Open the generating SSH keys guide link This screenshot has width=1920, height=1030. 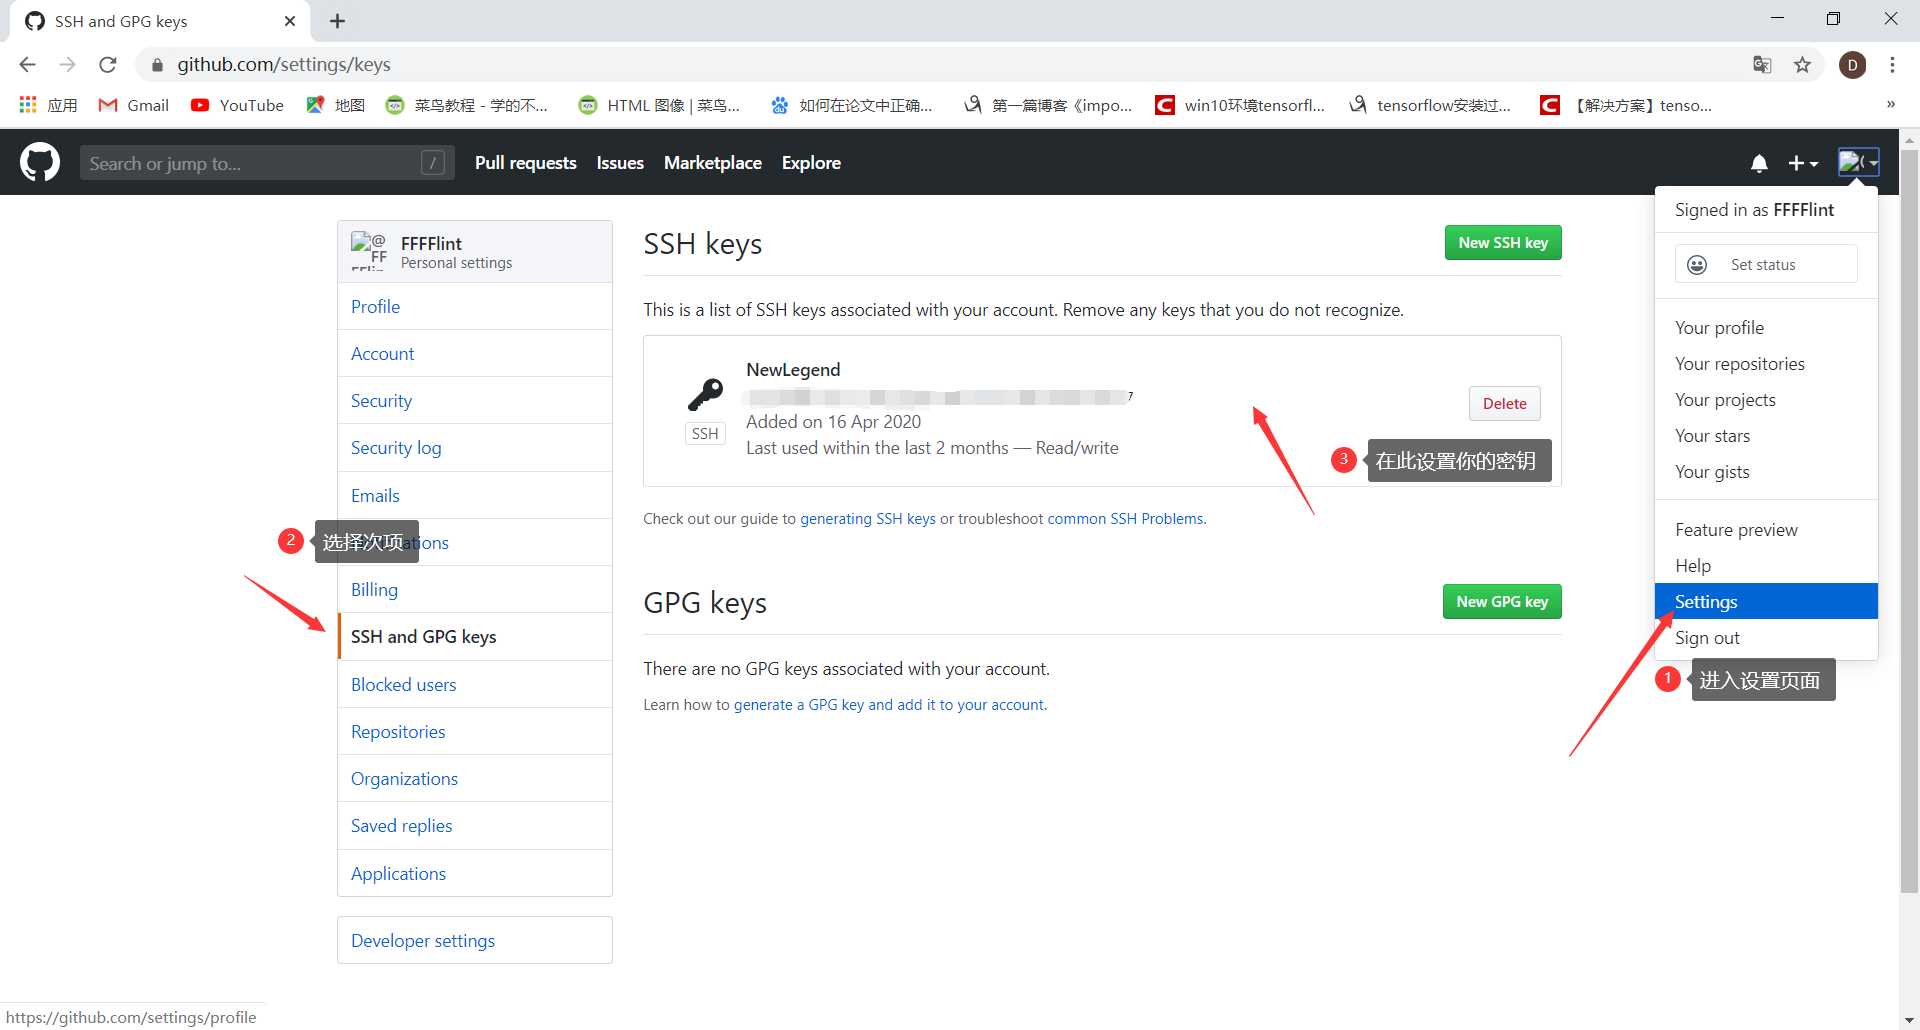pyautogui.click(x=868, y=519)
